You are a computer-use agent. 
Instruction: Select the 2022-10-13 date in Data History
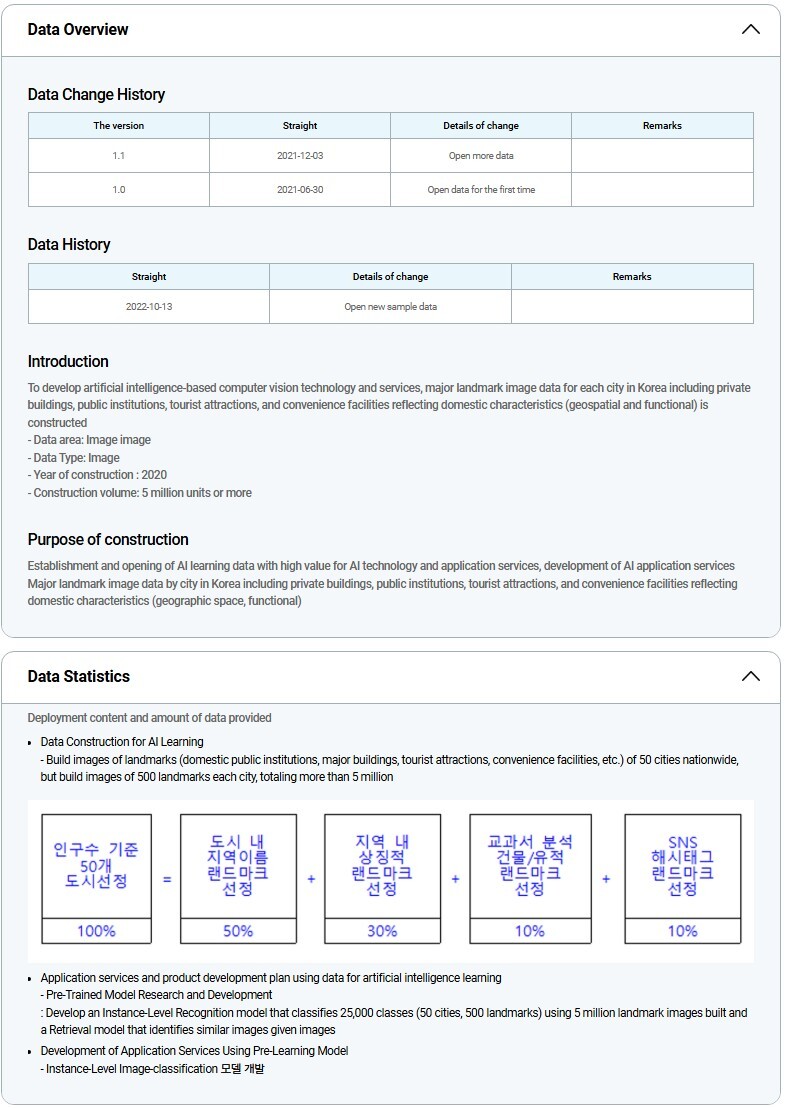(x=149, y=307)
